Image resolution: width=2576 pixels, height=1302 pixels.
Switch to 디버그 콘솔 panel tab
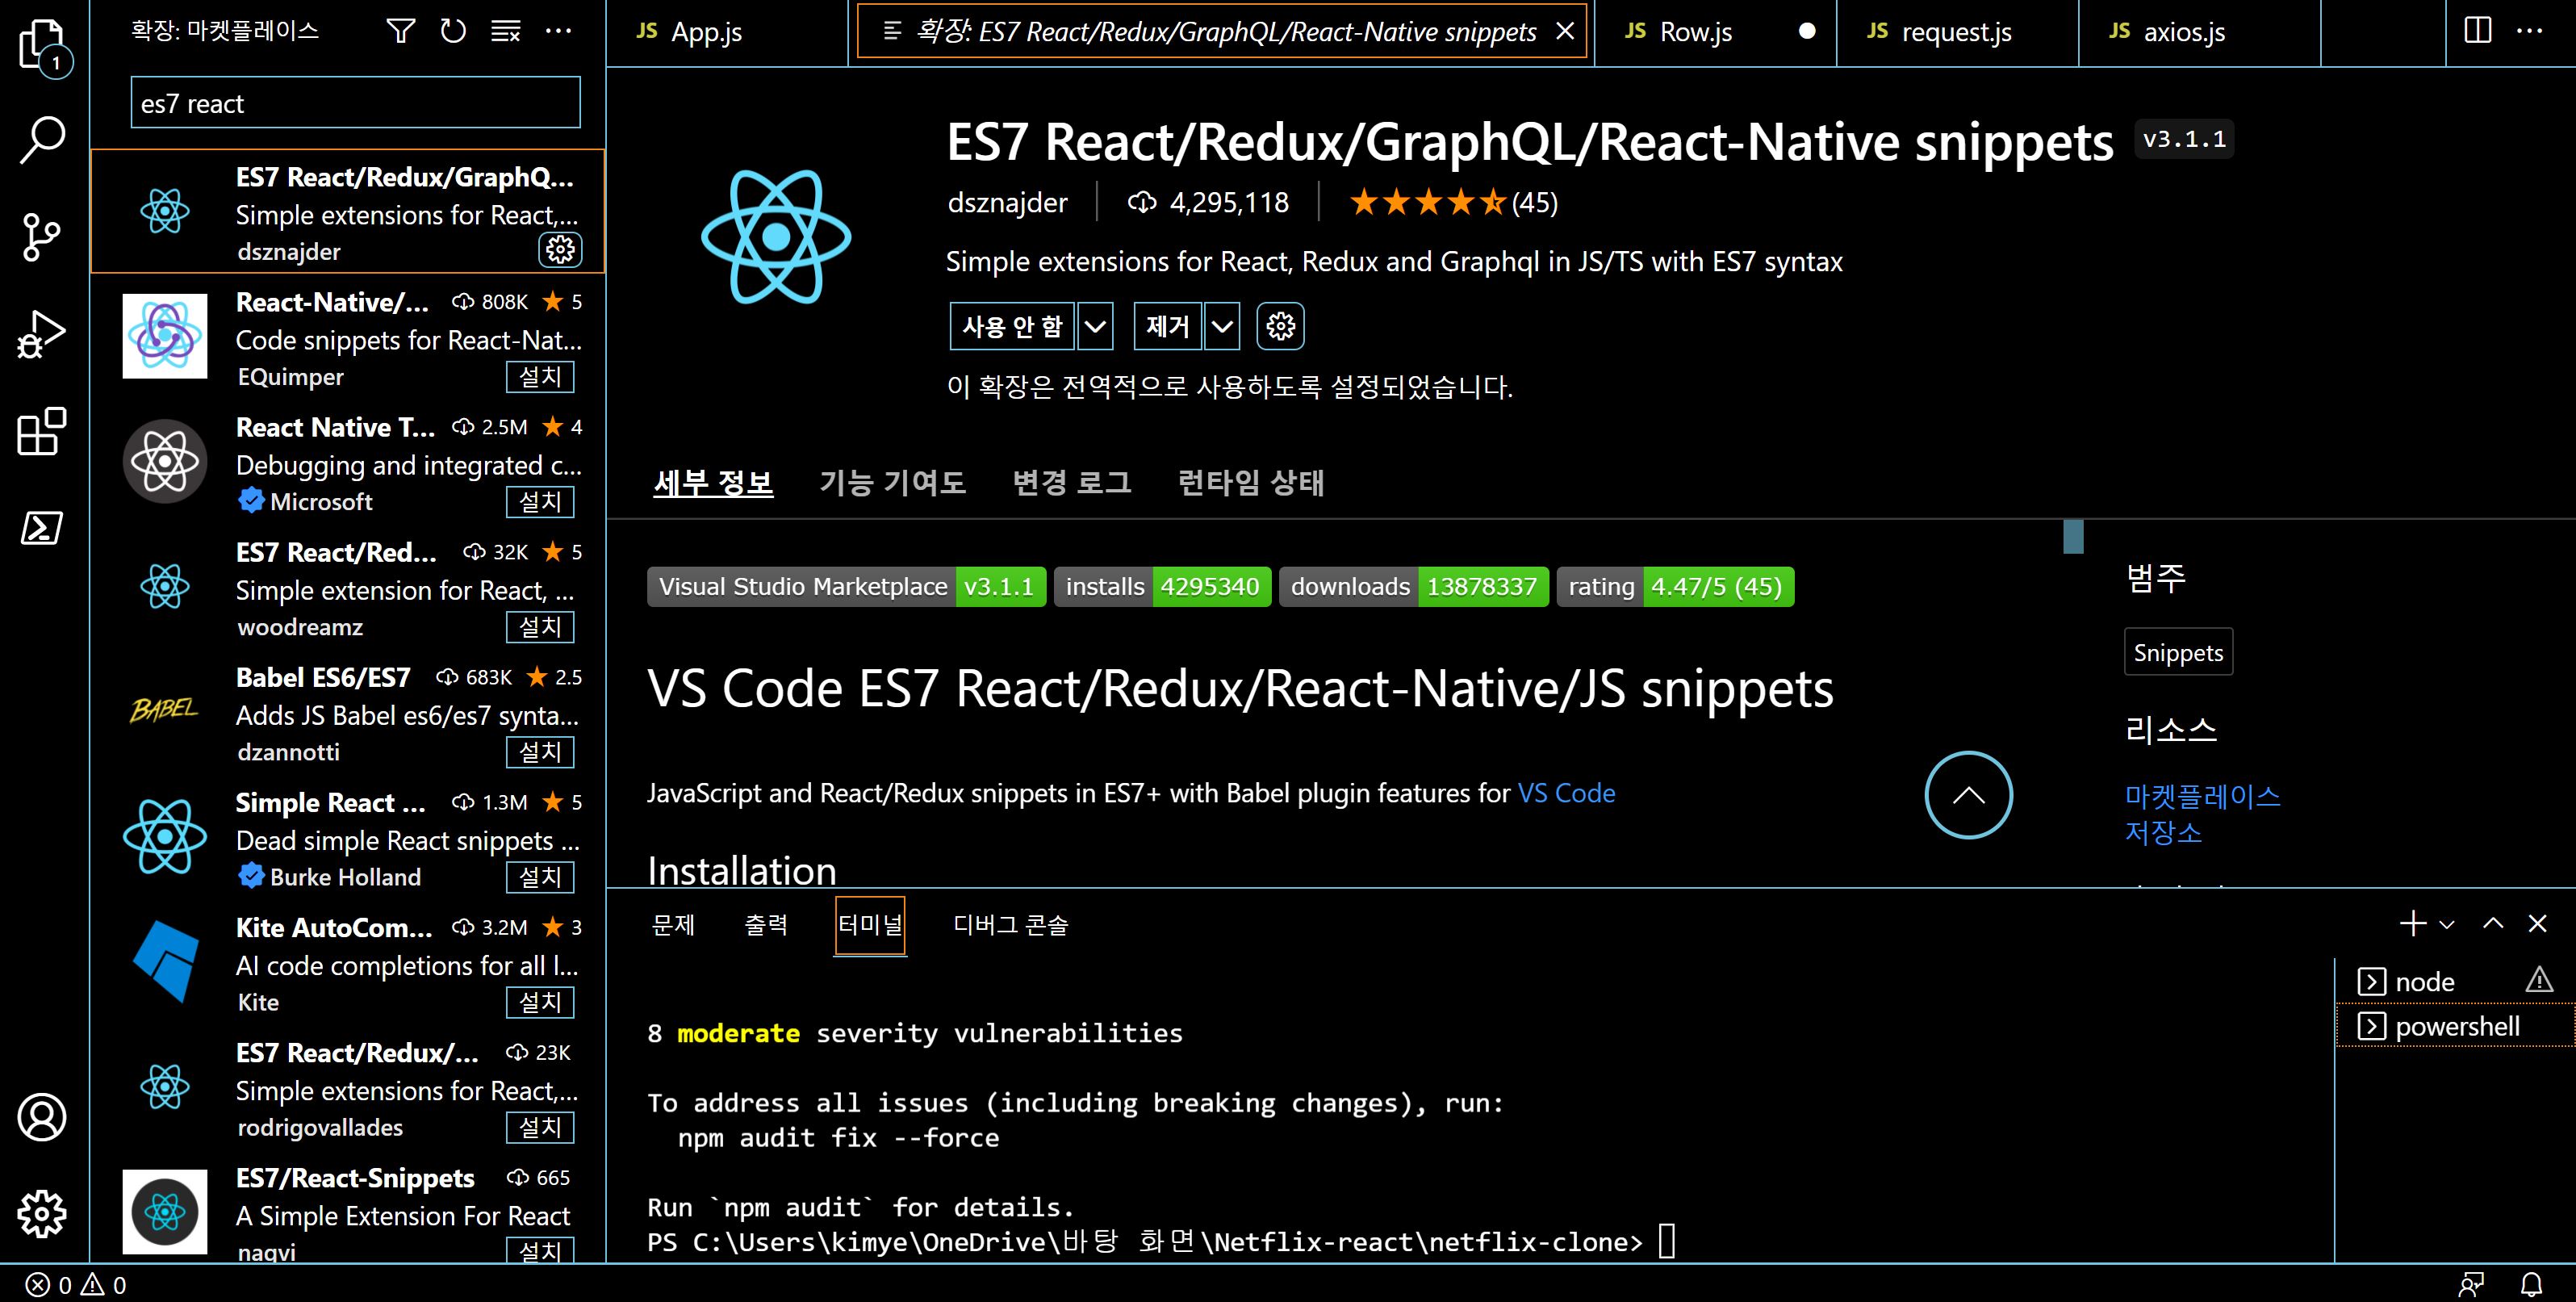point(1010,925)
